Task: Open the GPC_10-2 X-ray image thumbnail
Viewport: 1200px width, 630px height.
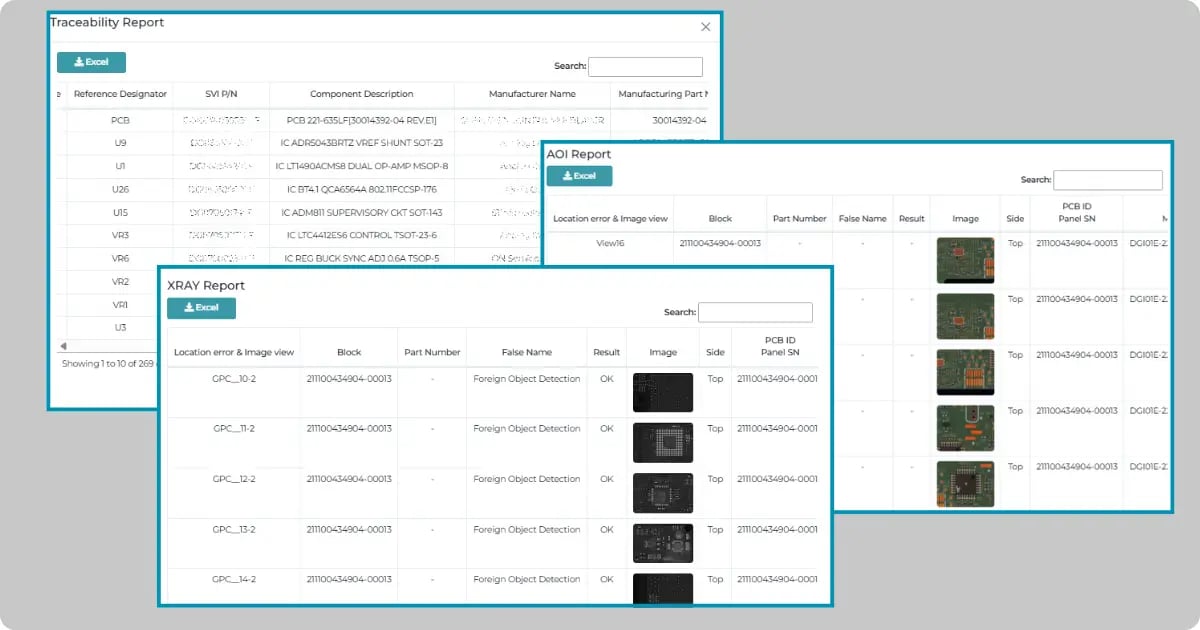Action: pos(662,392)
